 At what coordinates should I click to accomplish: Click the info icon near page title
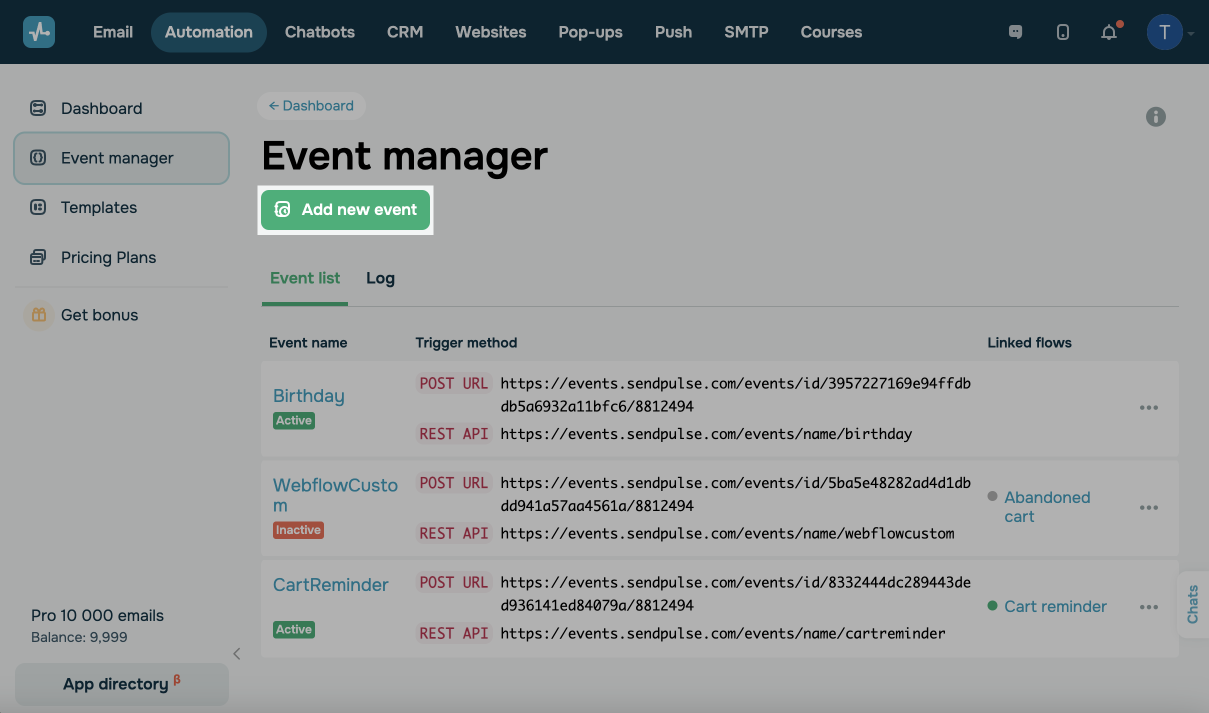(x=1155, y=117)
